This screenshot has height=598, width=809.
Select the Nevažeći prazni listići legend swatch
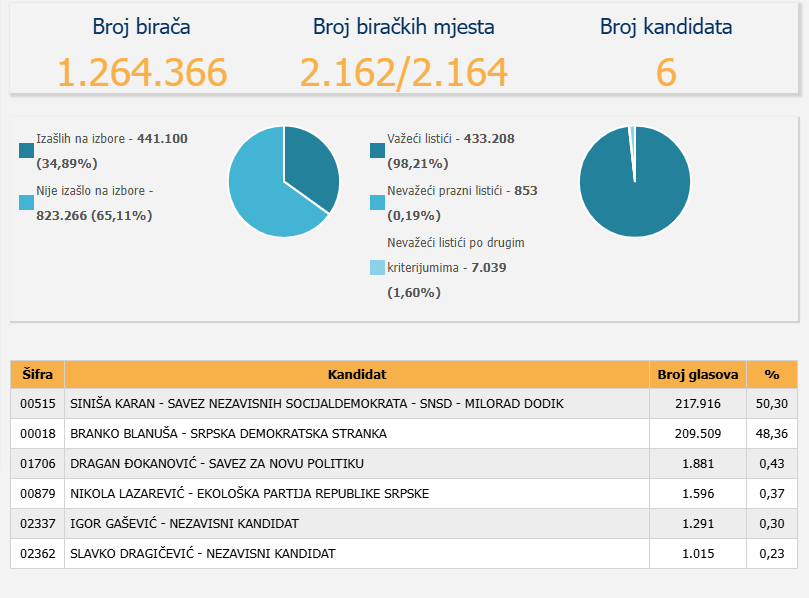point(377,203)
